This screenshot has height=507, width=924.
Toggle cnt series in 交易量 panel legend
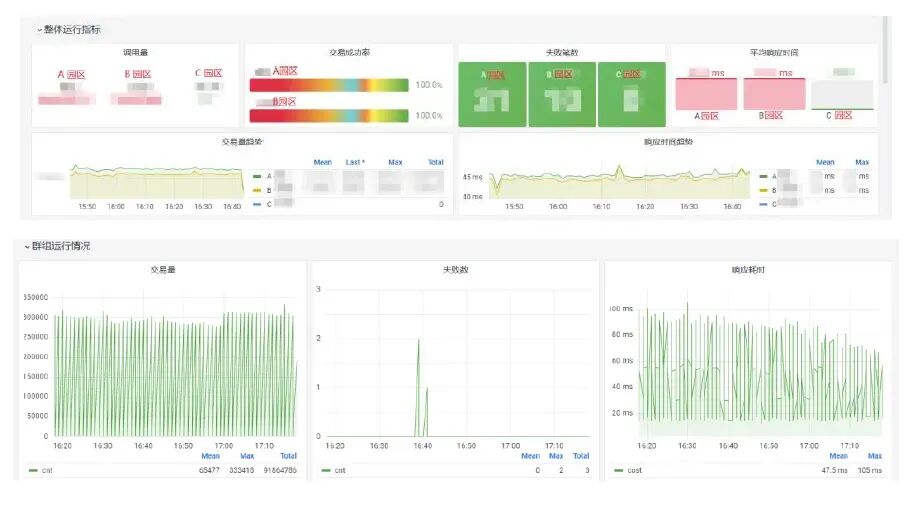pos(47,470)
